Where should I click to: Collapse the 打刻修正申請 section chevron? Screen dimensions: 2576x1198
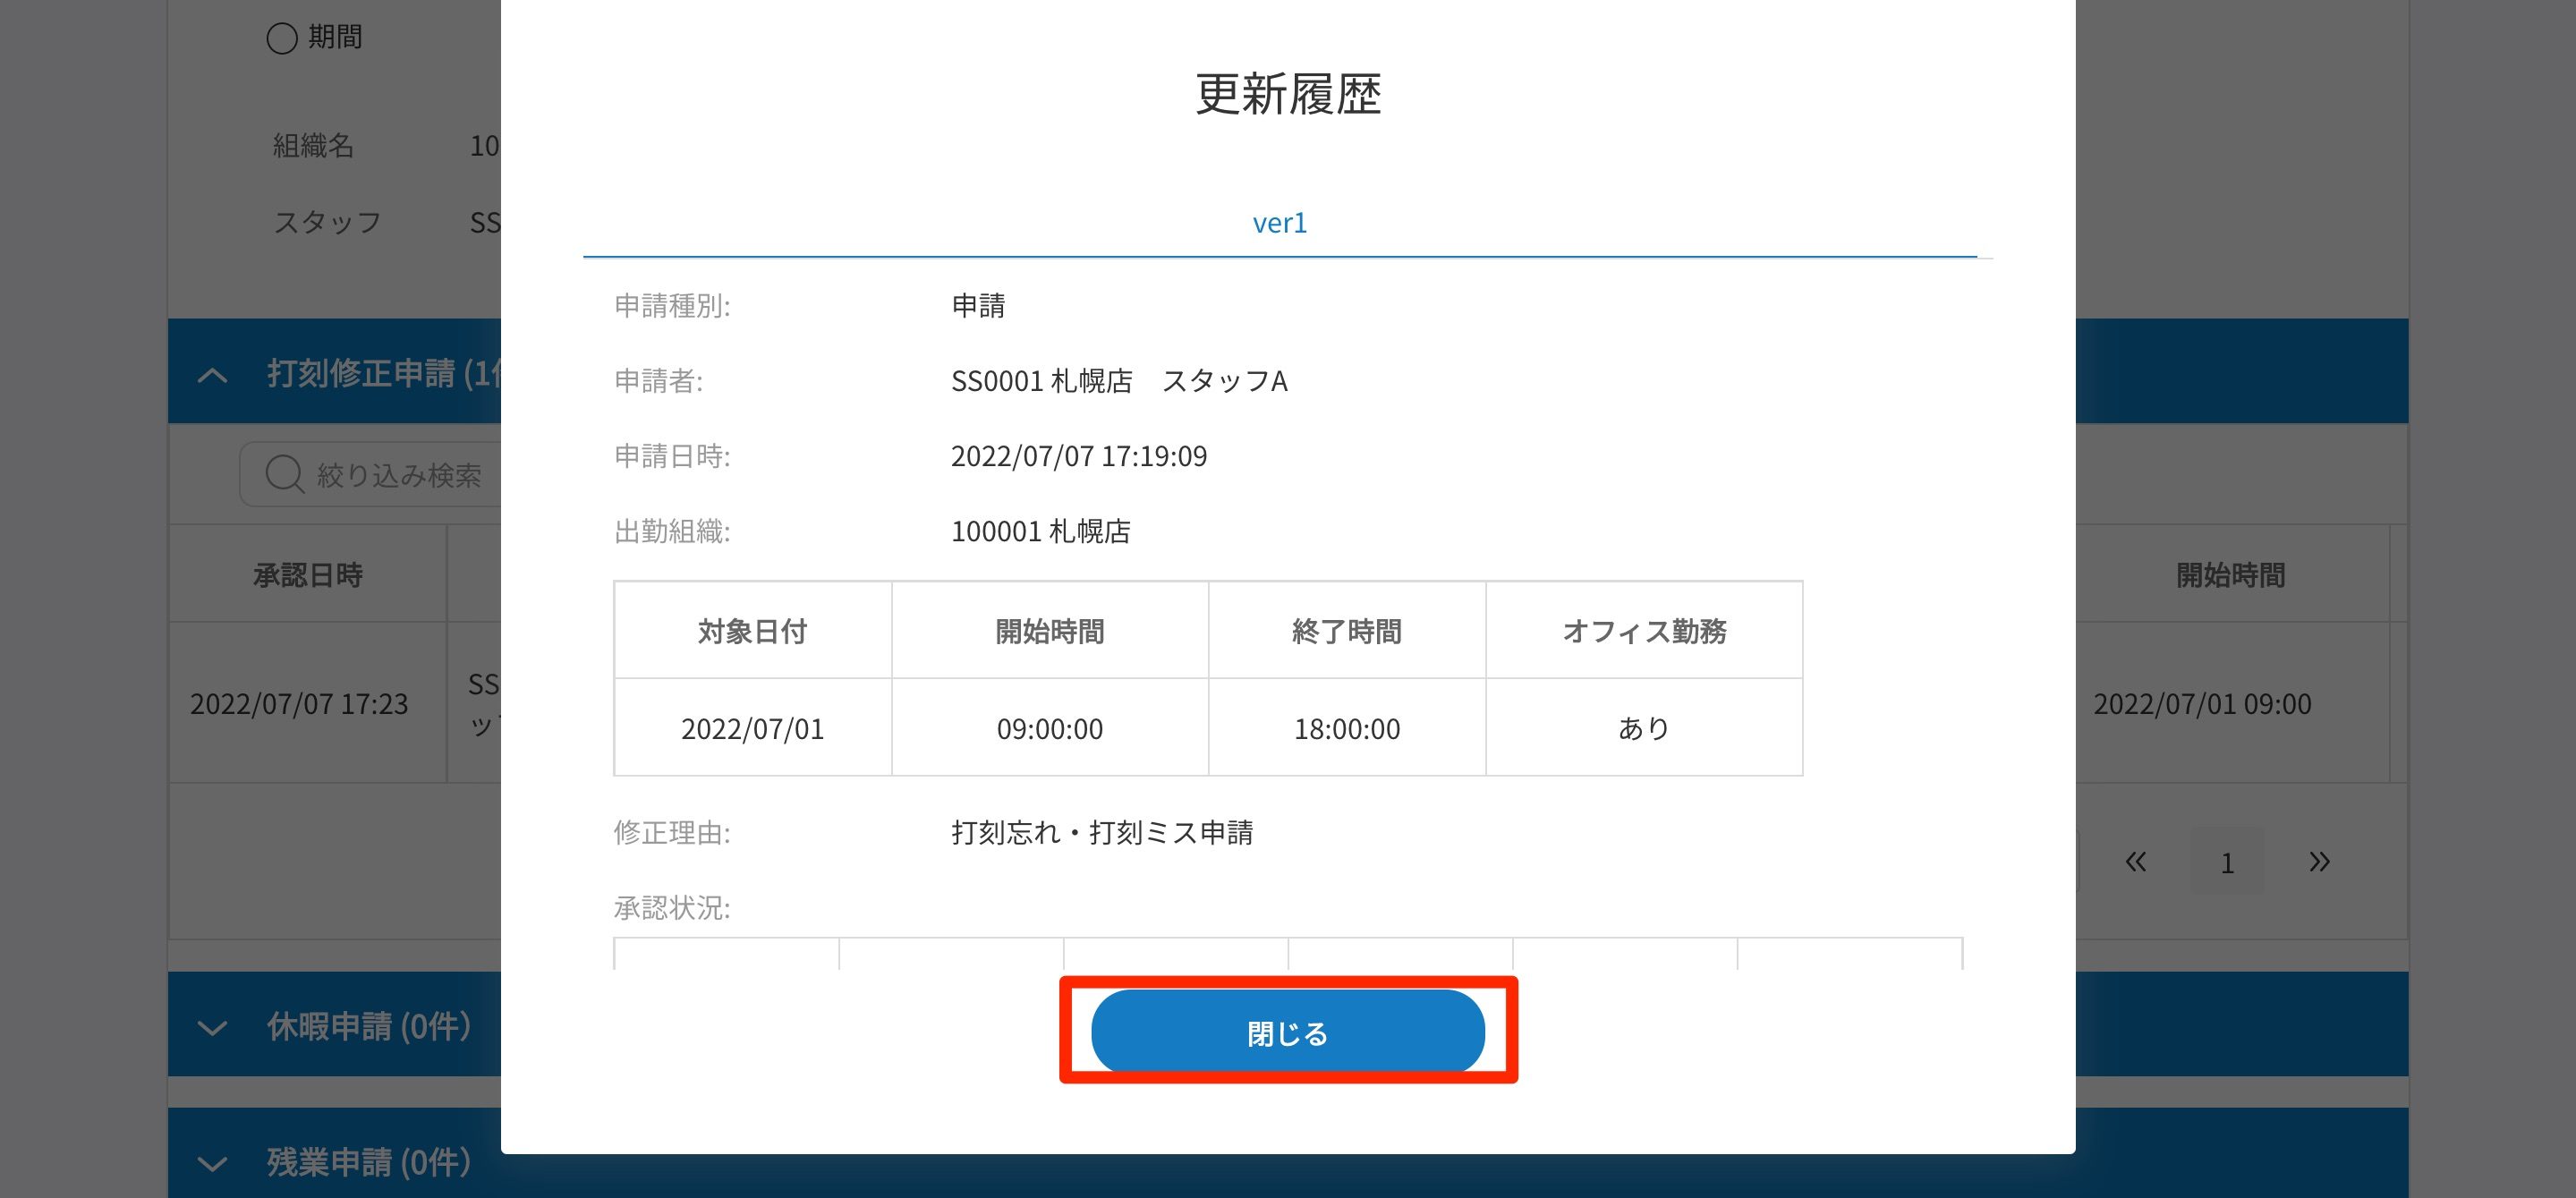pos(212,375)
